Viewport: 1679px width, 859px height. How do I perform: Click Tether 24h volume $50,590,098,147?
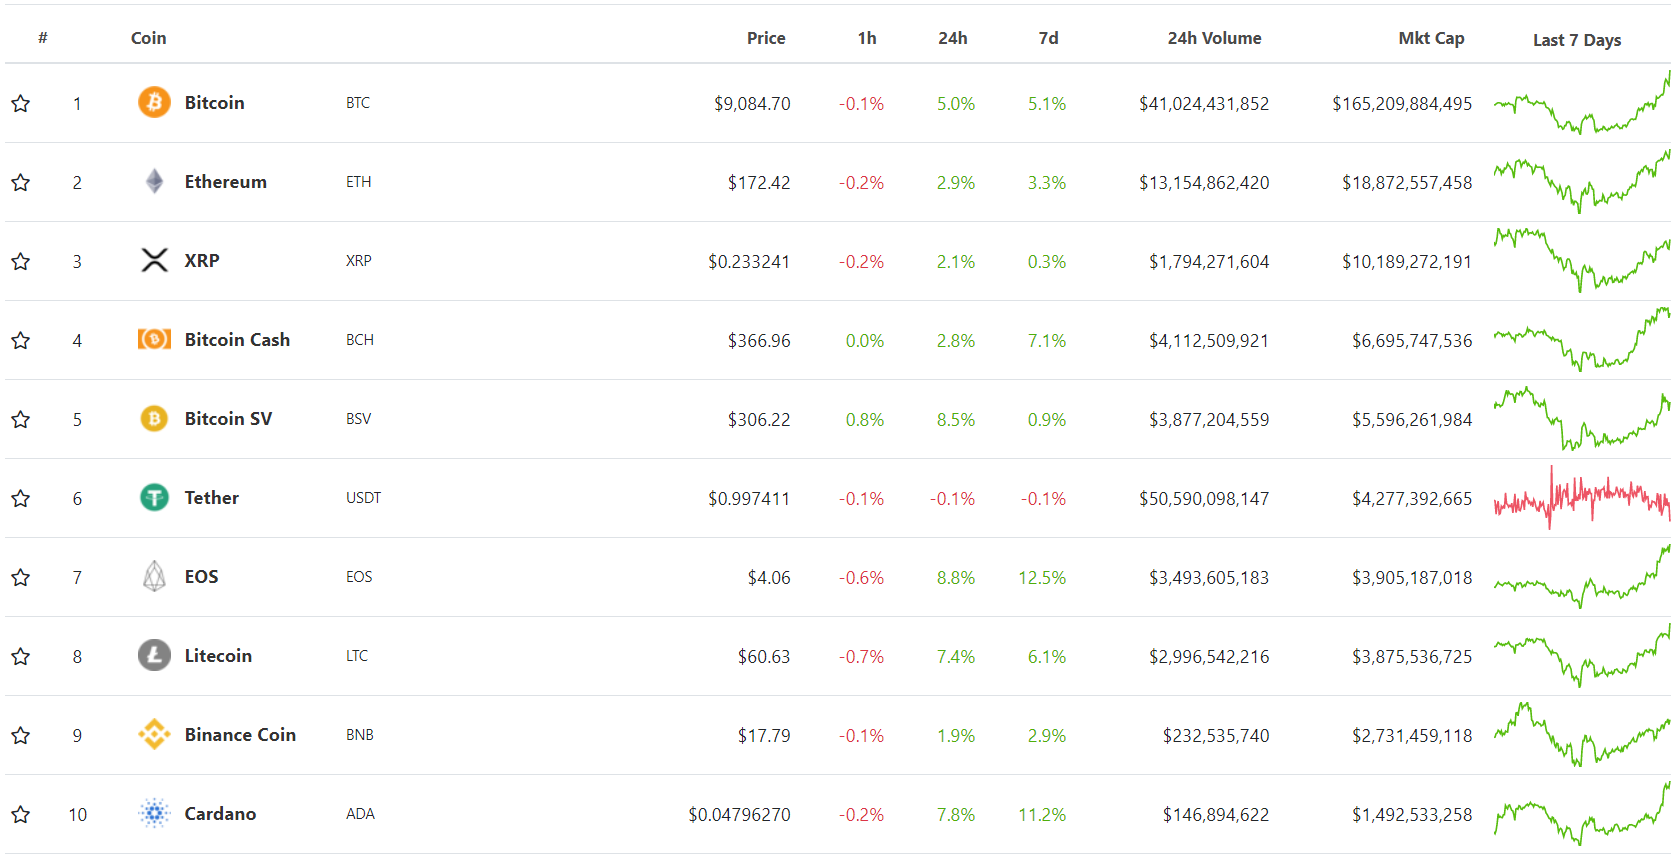pyautogui.click(x=1204, y=498)
